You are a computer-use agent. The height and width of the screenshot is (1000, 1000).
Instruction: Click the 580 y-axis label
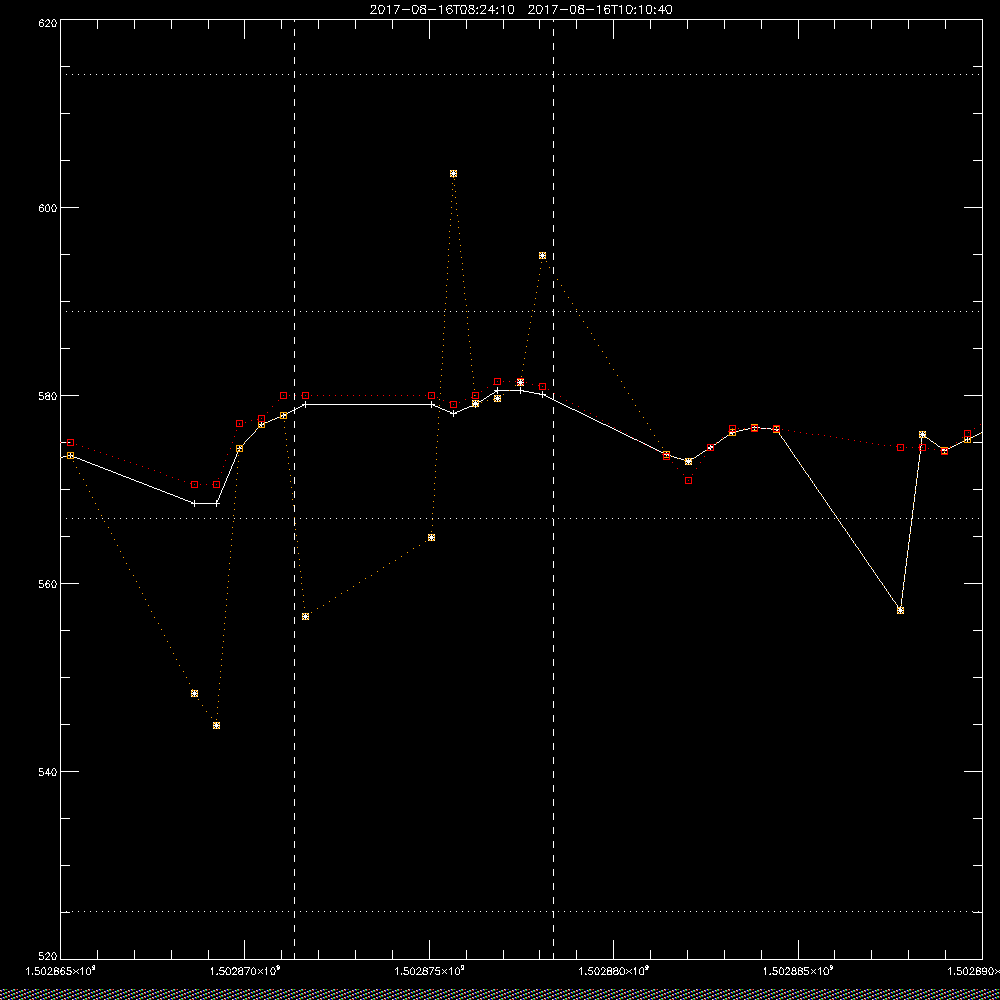pyautogui.click(x=48, y=396)
